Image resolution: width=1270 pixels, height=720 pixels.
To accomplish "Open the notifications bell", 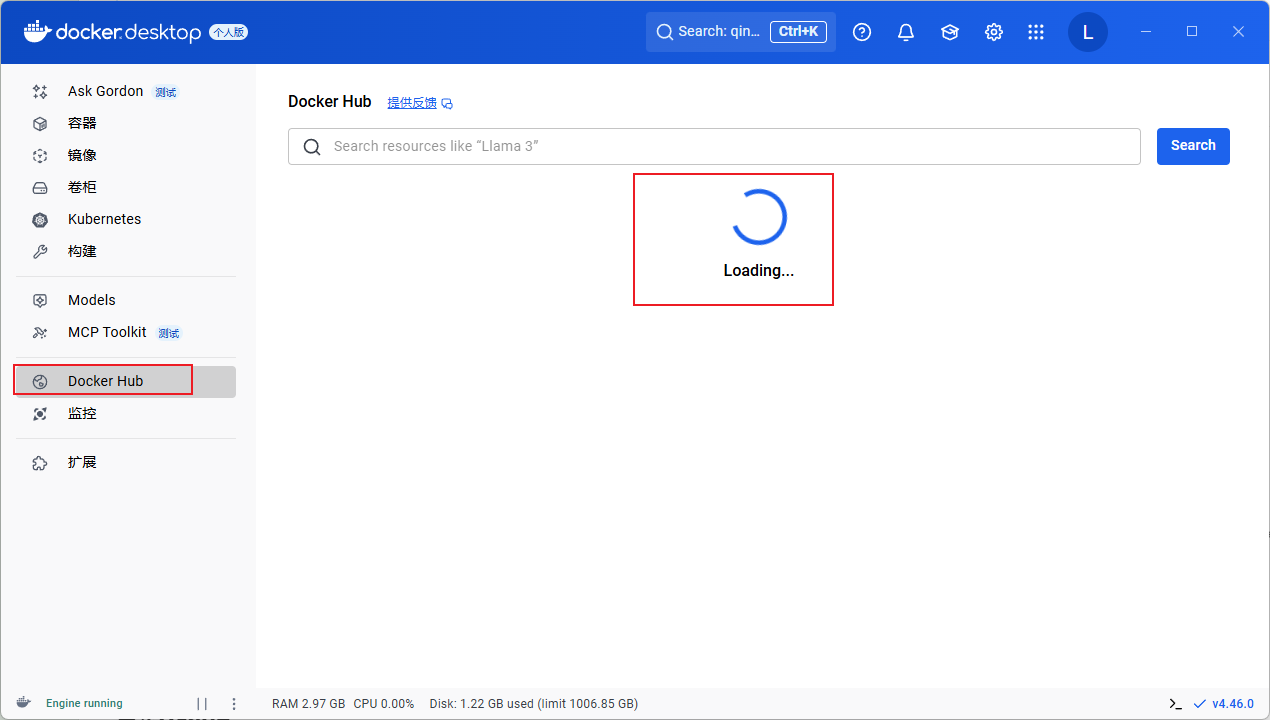I will [906, 32].
